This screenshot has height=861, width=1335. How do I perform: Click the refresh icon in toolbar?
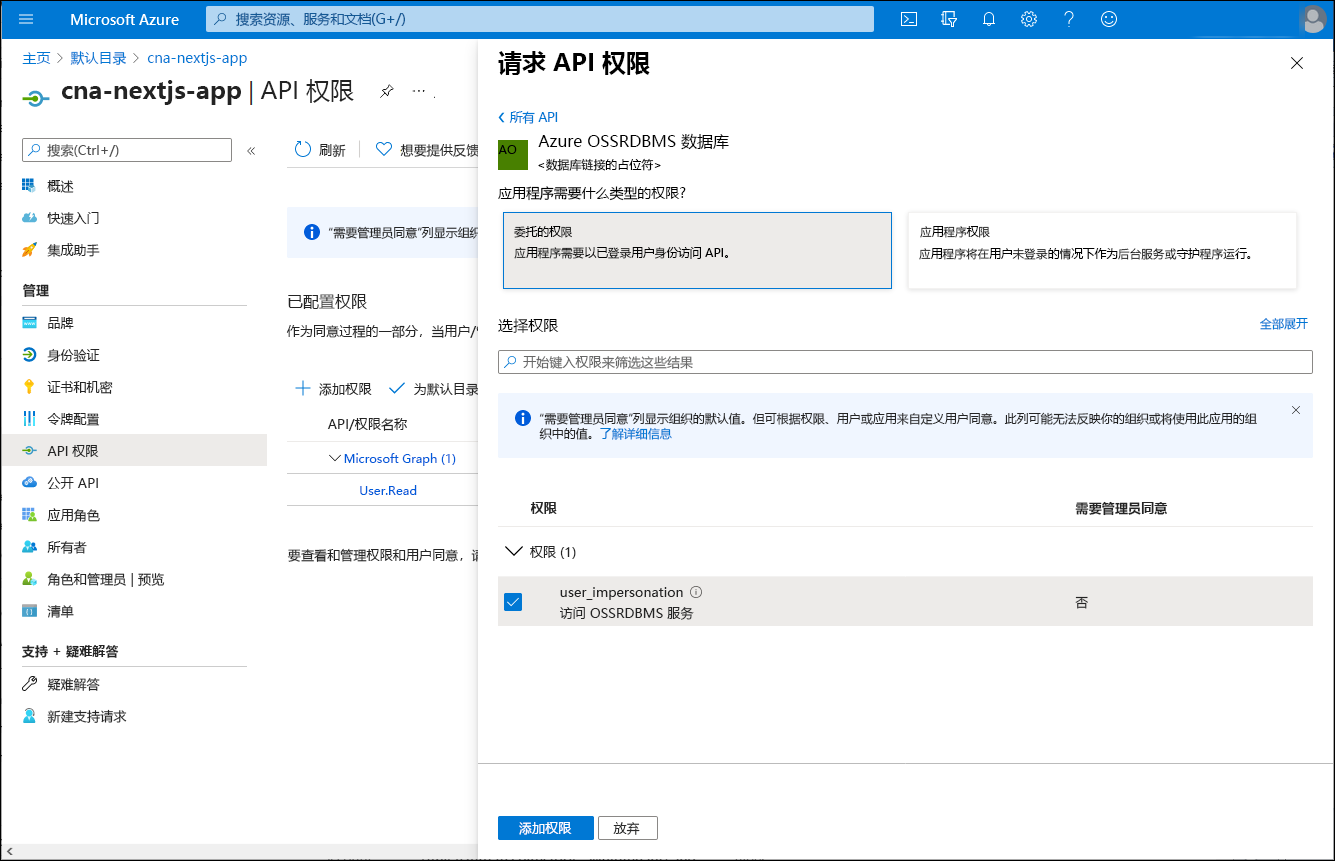coord(303,149)
